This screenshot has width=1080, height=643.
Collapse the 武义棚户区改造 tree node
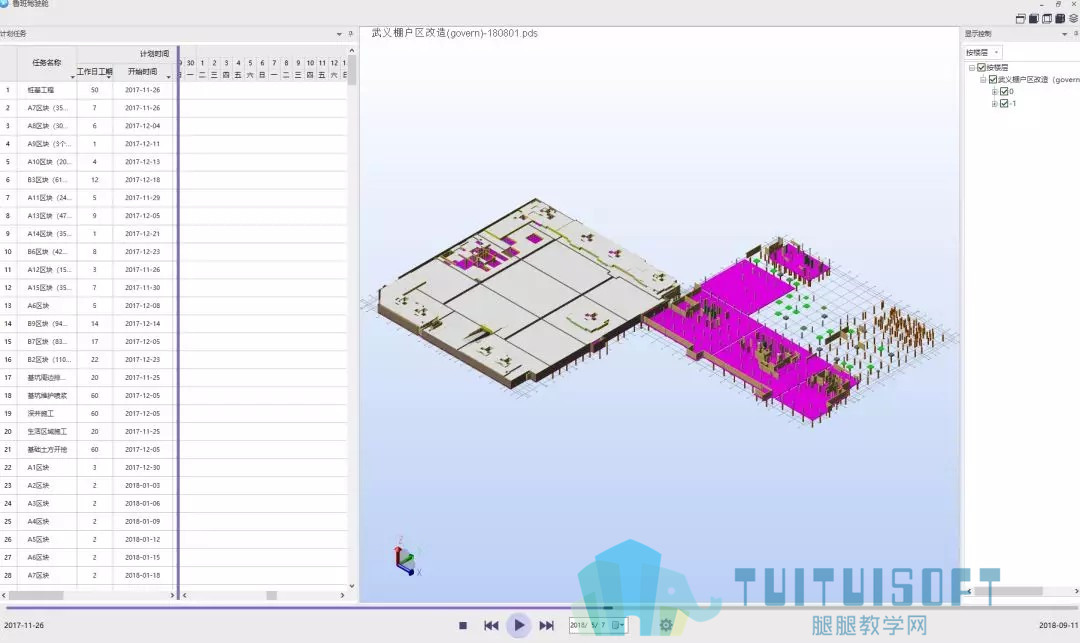tap(983, 79)
